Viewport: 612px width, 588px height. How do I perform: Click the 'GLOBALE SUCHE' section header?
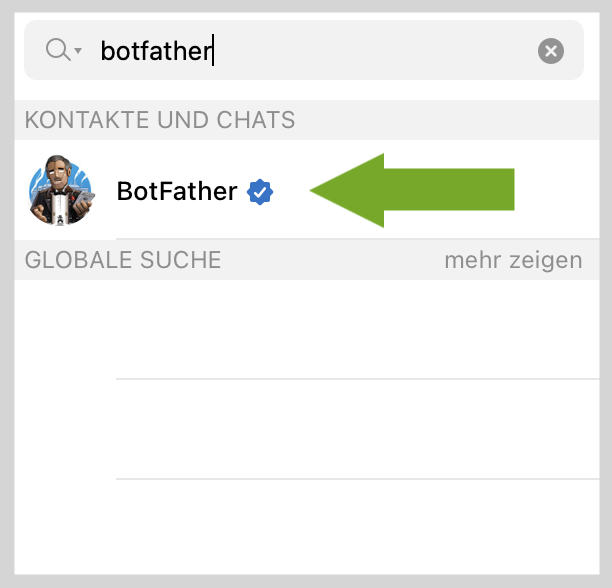click(x=123, y=261)
